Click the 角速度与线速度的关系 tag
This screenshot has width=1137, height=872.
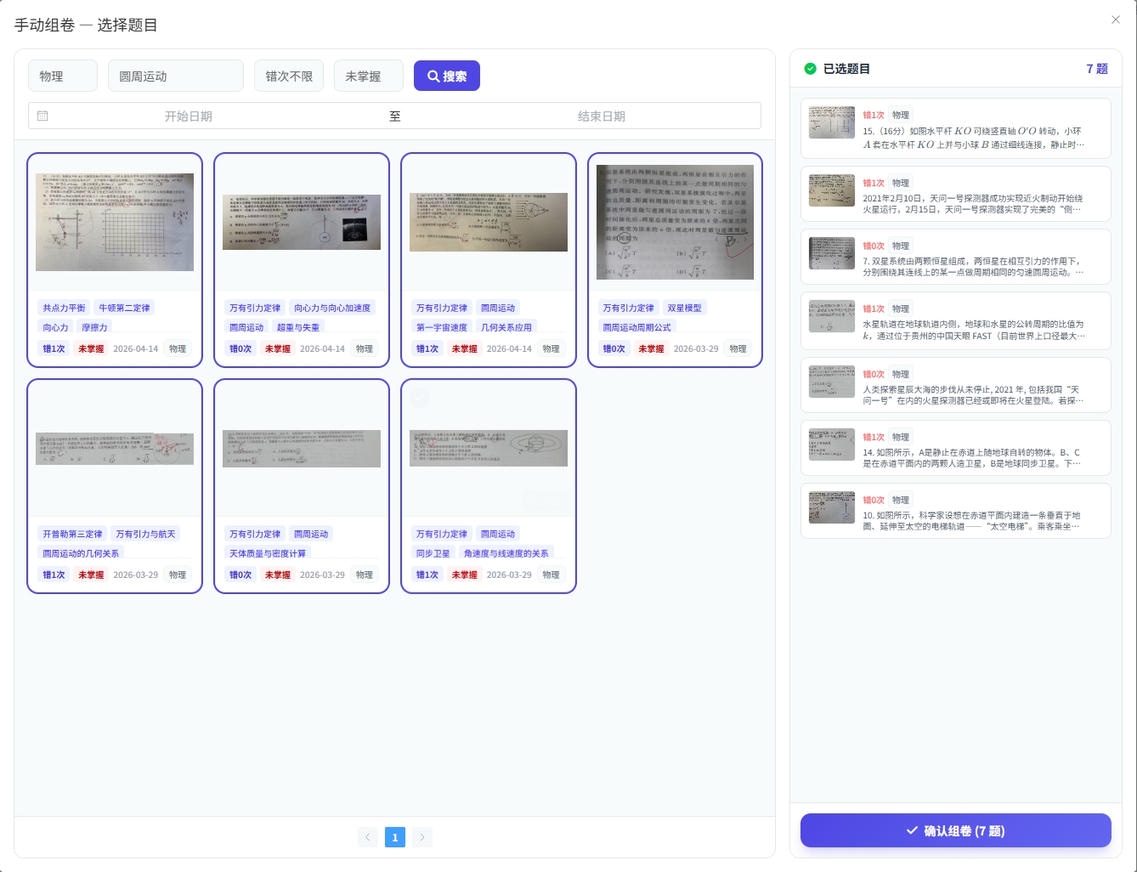(506, 554)
